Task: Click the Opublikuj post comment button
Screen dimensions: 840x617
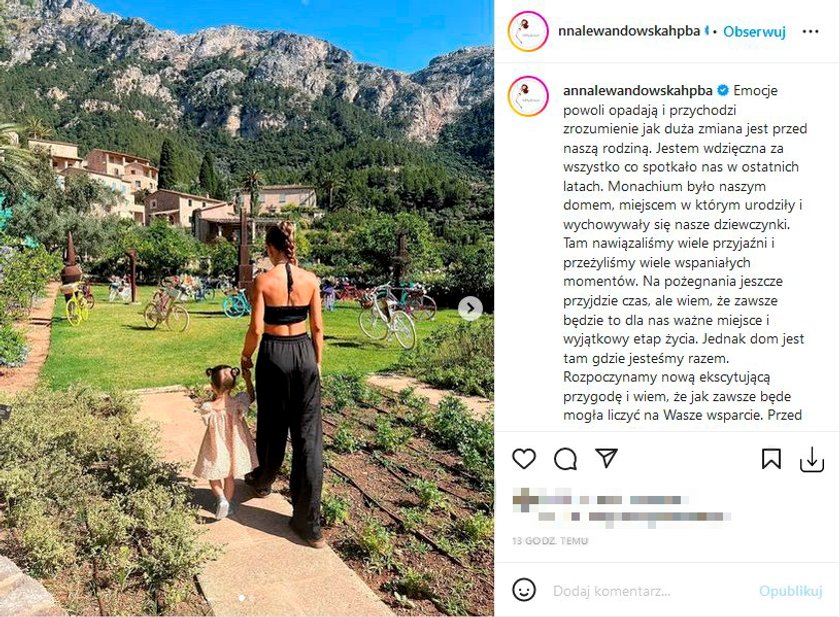Action: 790,591
